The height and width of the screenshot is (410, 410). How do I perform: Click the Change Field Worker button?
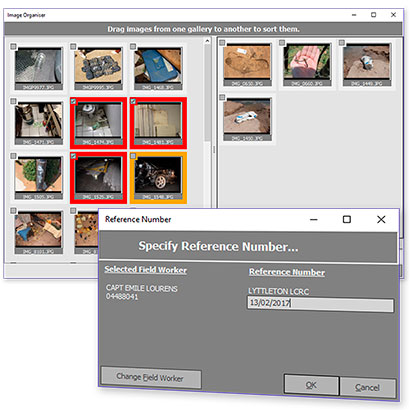point(151,377)
